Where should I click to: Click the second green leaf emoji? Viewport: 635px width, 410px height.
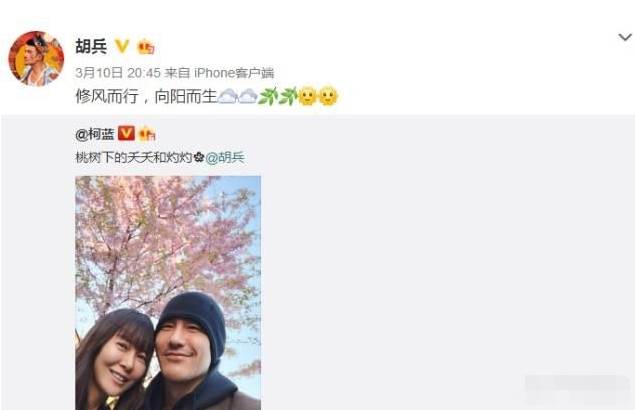[x=288, y=96]
